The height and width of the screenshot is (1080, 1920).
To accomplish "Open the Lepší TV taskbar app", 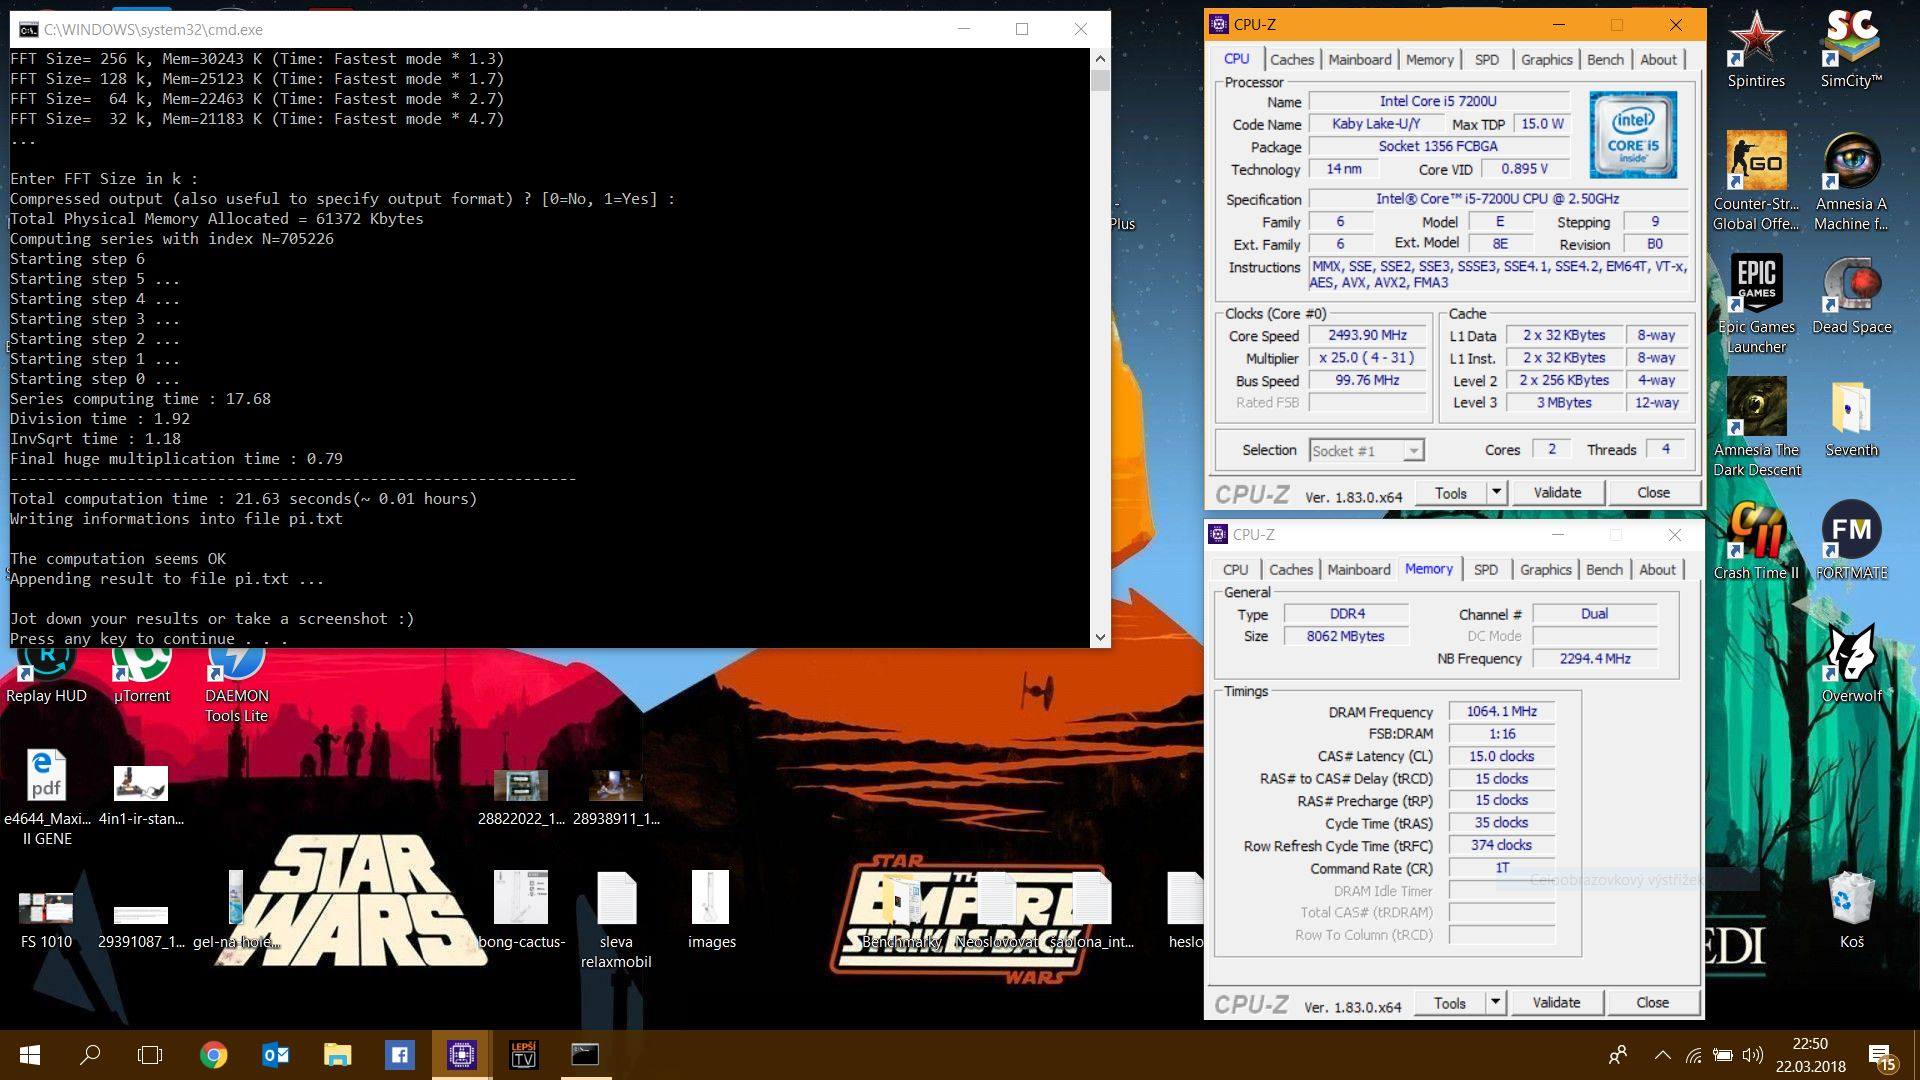I will pyautogui.click(x=523, y=1055).
